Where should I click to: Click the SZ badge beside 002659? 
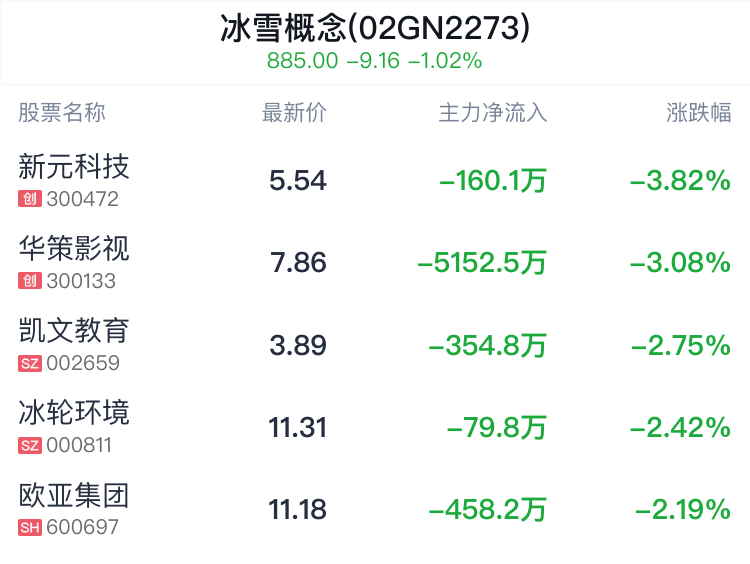tap(30, 363)
